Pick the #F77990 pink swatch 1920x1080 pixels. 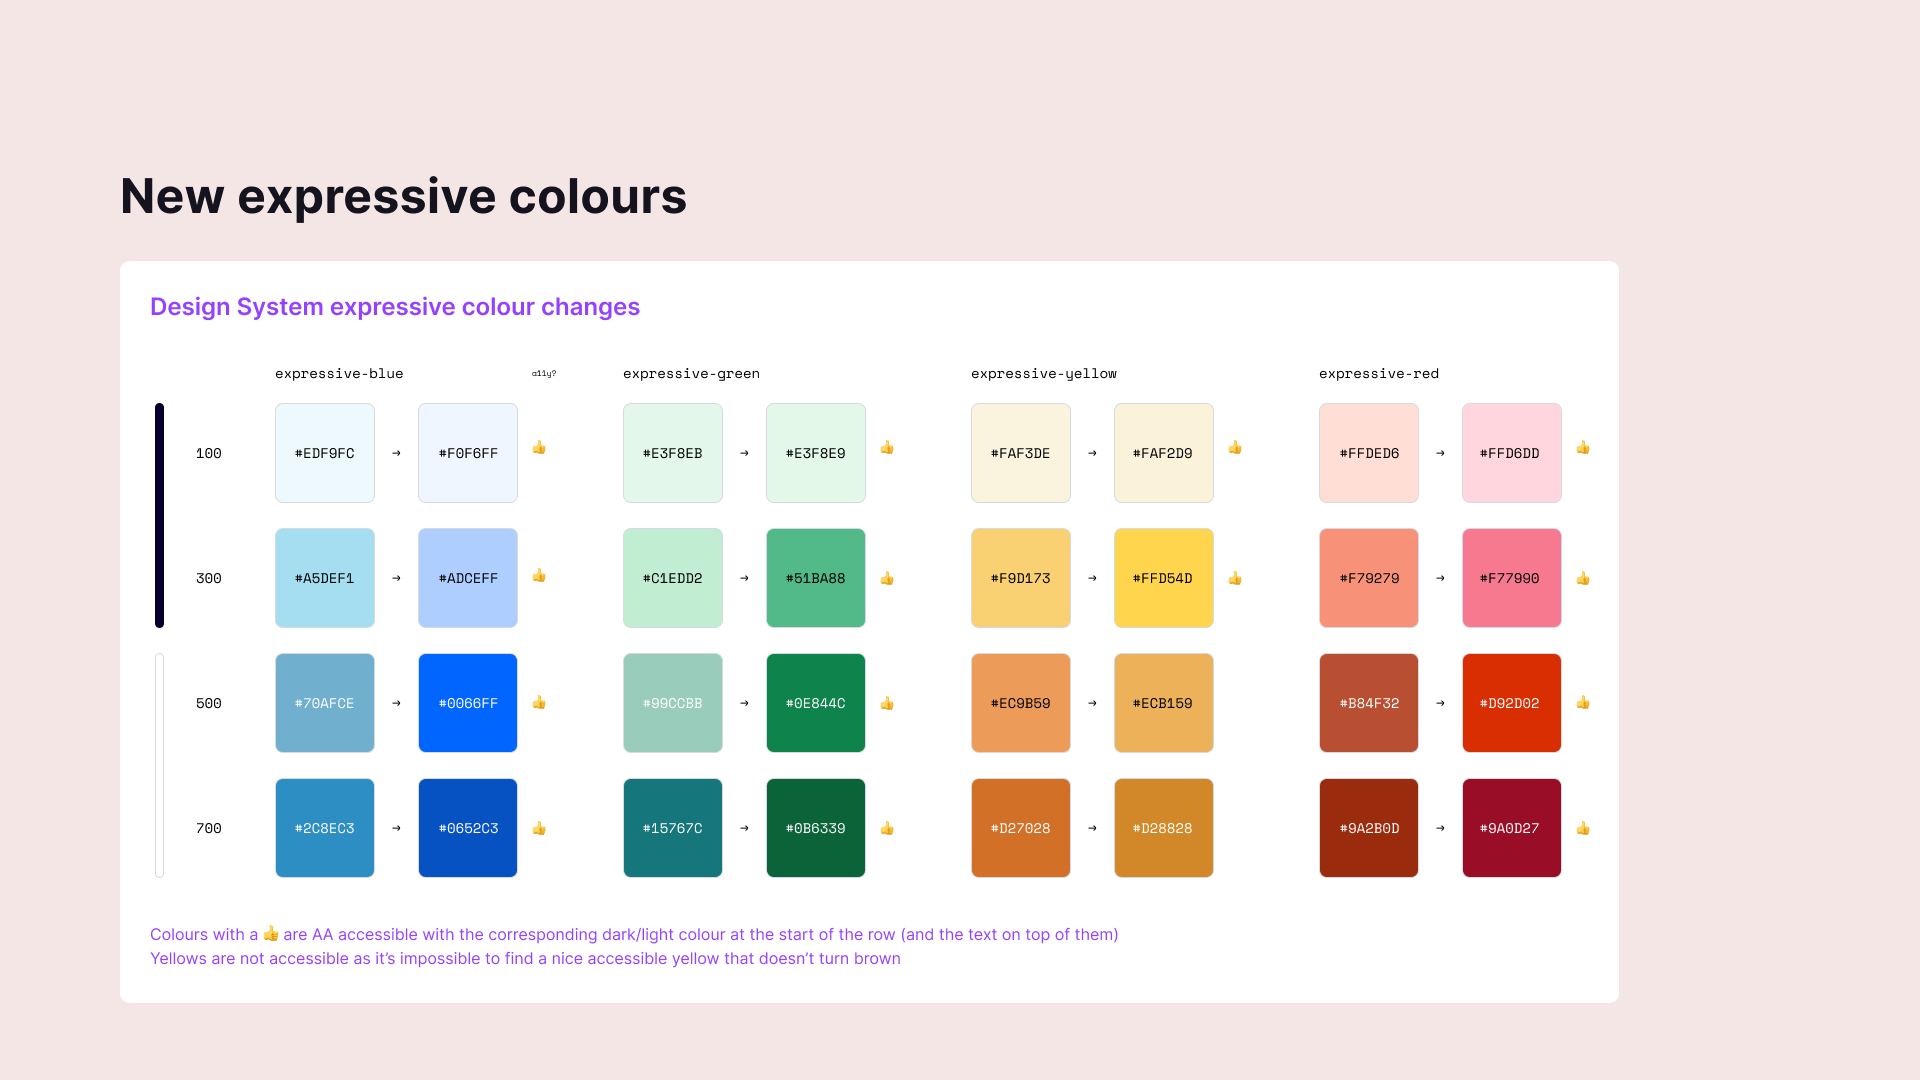(x=1512, y=578)
